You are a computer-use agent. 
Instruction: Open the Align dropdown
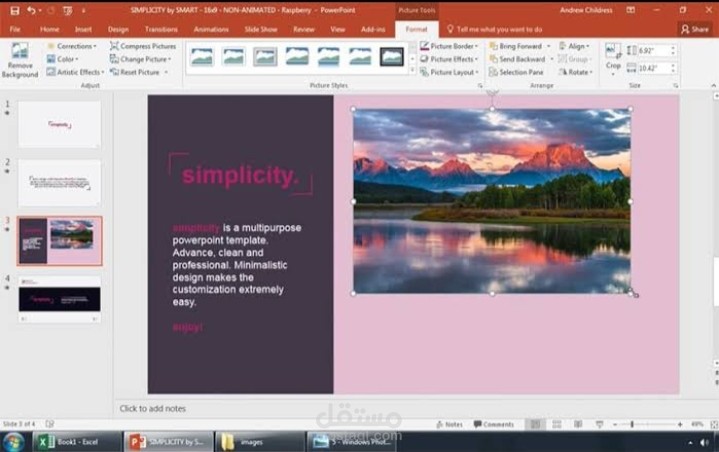tap(574, 46)
